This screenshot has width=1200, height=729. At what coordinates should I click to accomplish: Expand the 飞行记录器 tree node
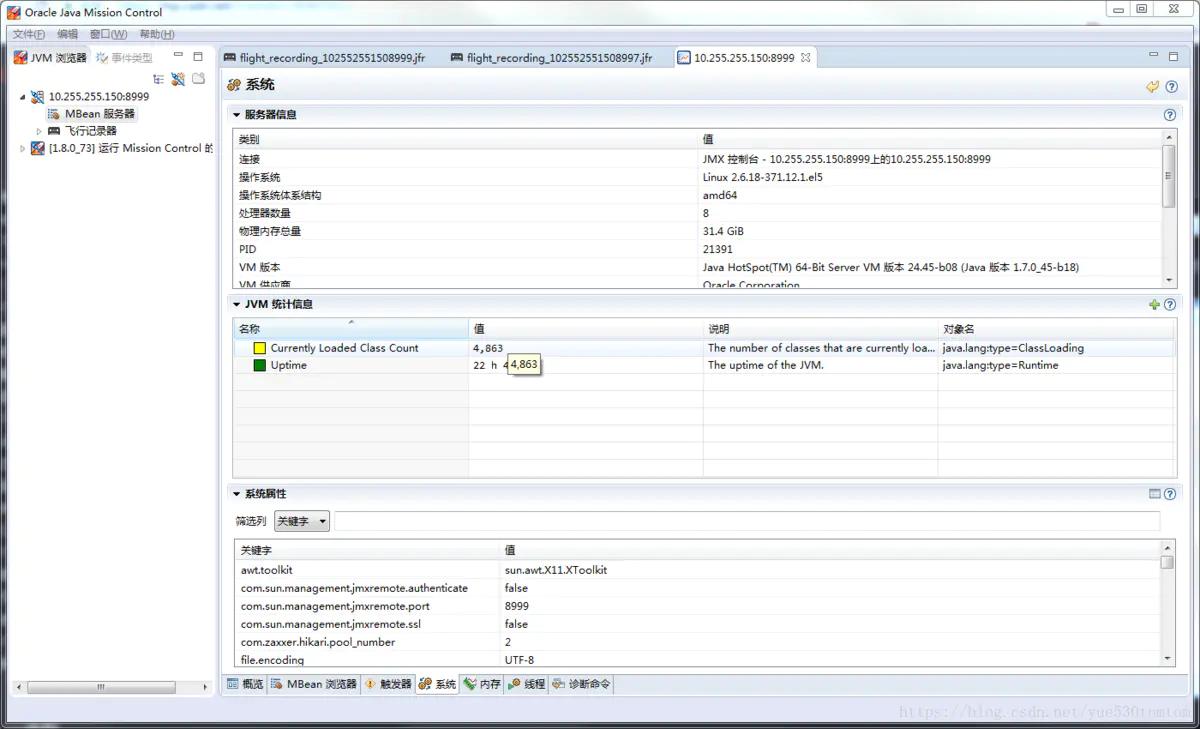pos(39,131)
